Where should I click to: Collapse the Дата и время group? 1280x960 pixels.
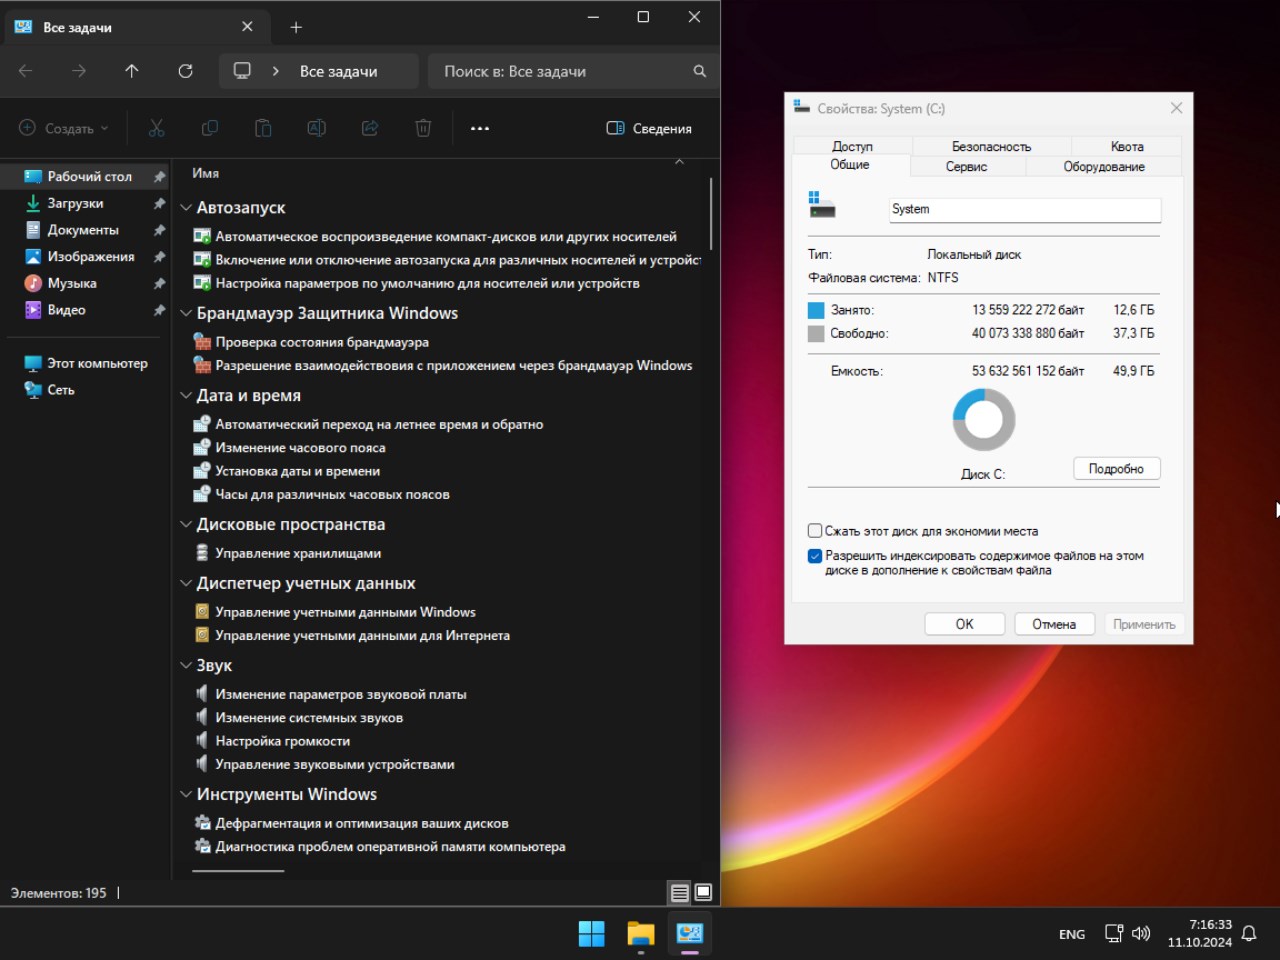186,396
